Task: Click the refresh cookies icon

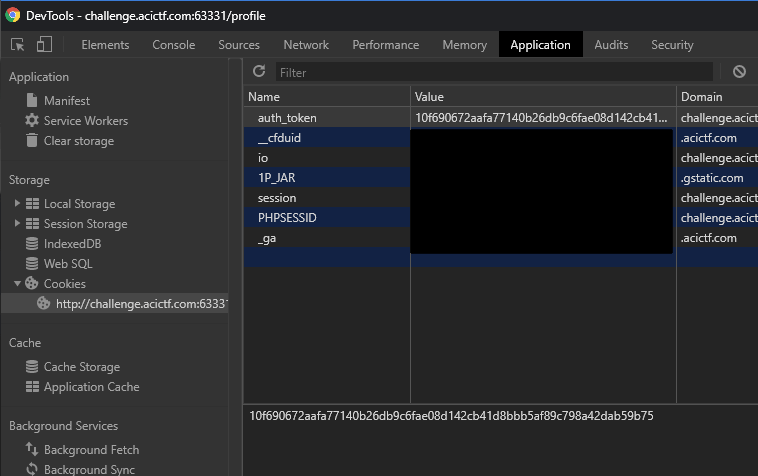Action: click(259, 72)
